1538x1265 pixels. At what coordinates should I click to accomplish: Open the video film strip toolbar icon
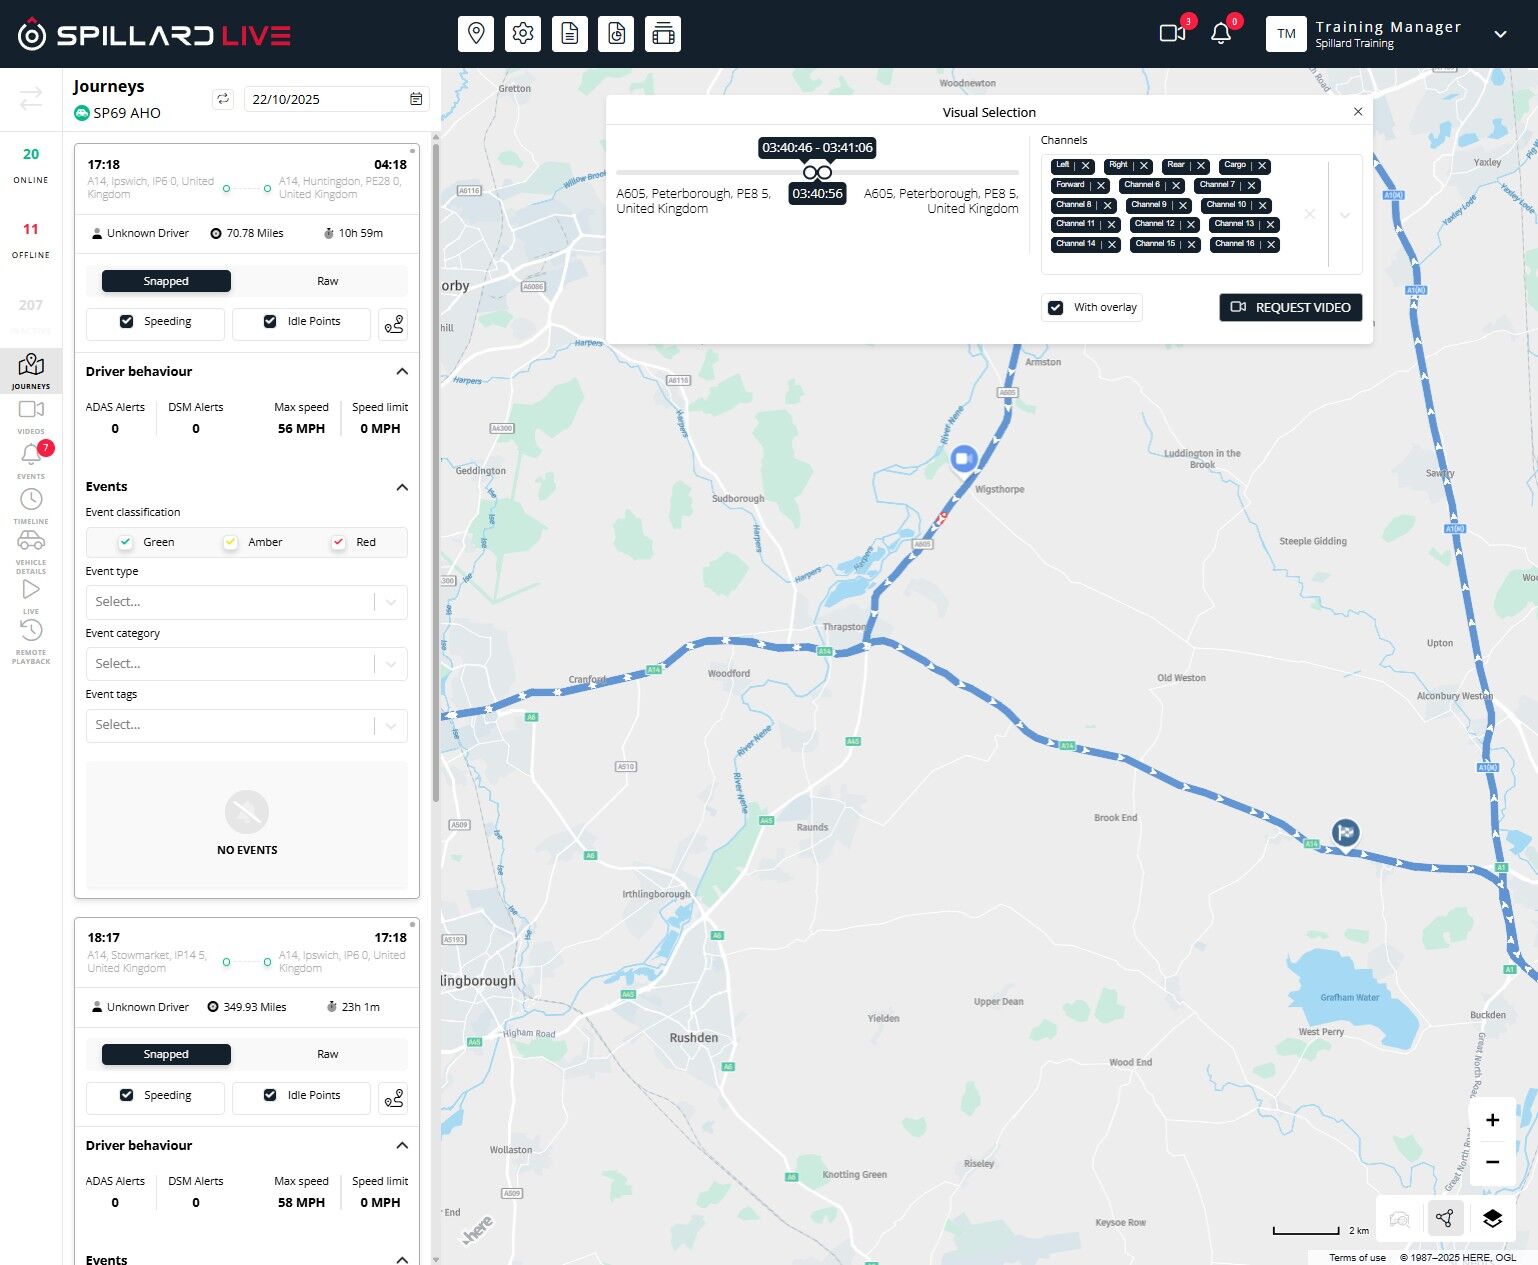click(x=663, y=34)
